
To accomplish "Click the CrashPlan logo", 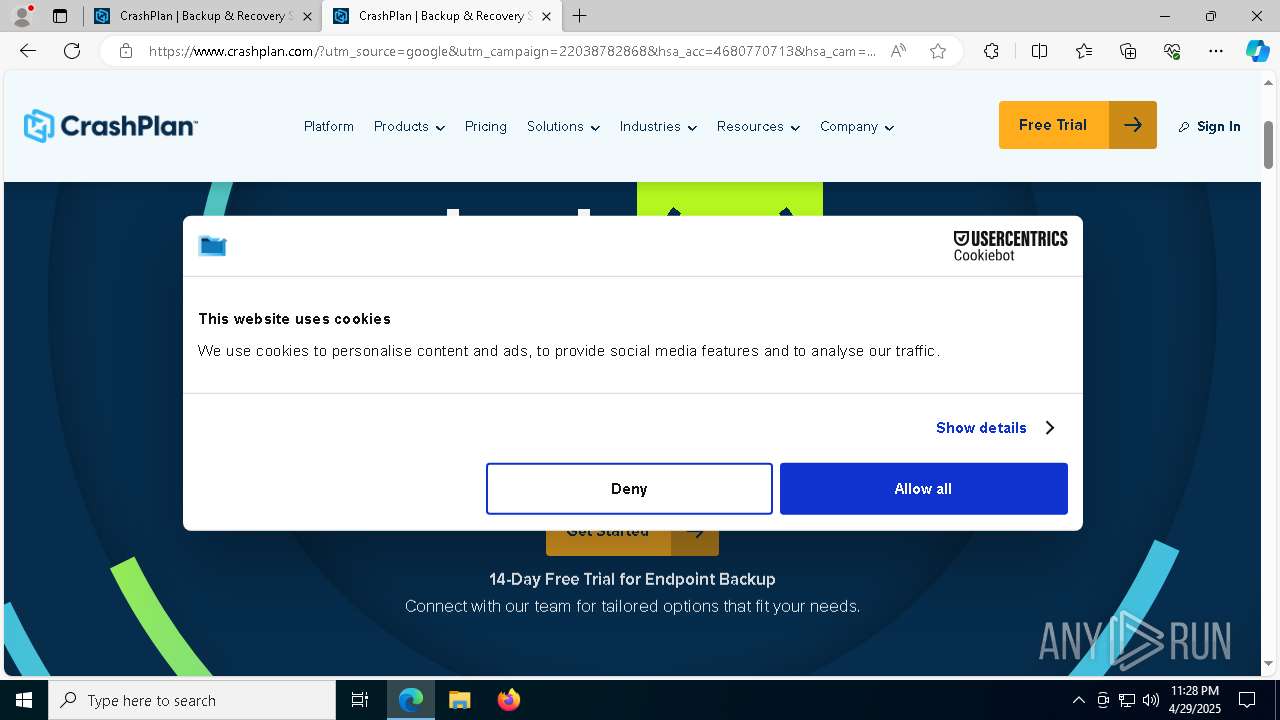I will [x=110, y=126].
